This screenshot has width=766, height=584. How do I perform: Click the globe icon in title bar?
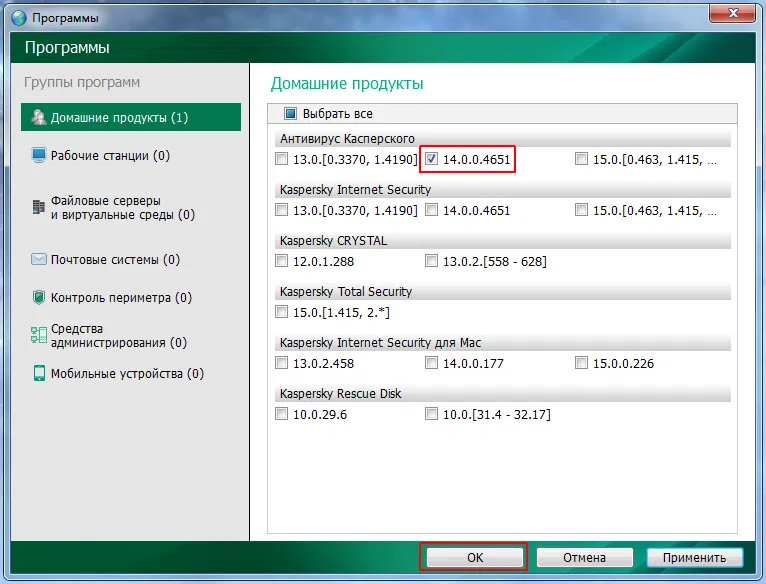[x=19, y=18]
